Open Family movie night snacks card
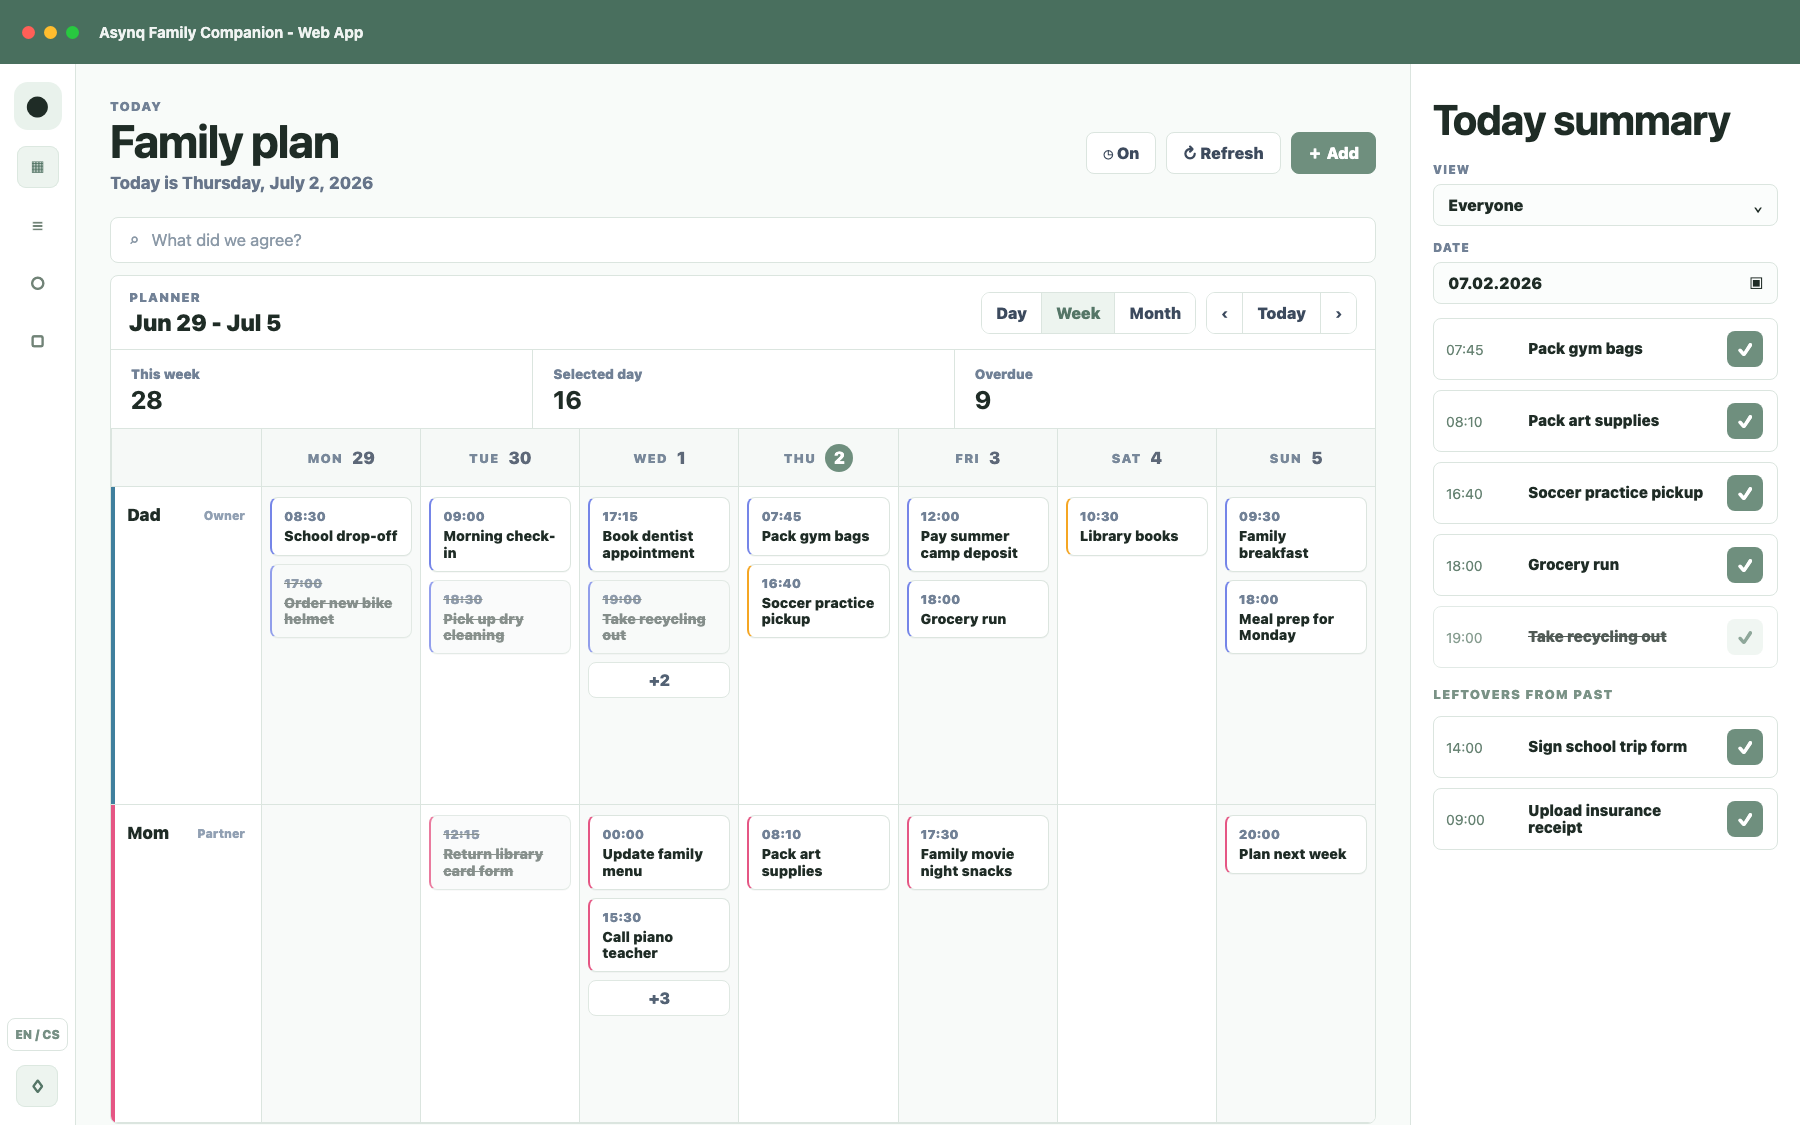The image size is (1800, 1125). (x=978, y=852)
